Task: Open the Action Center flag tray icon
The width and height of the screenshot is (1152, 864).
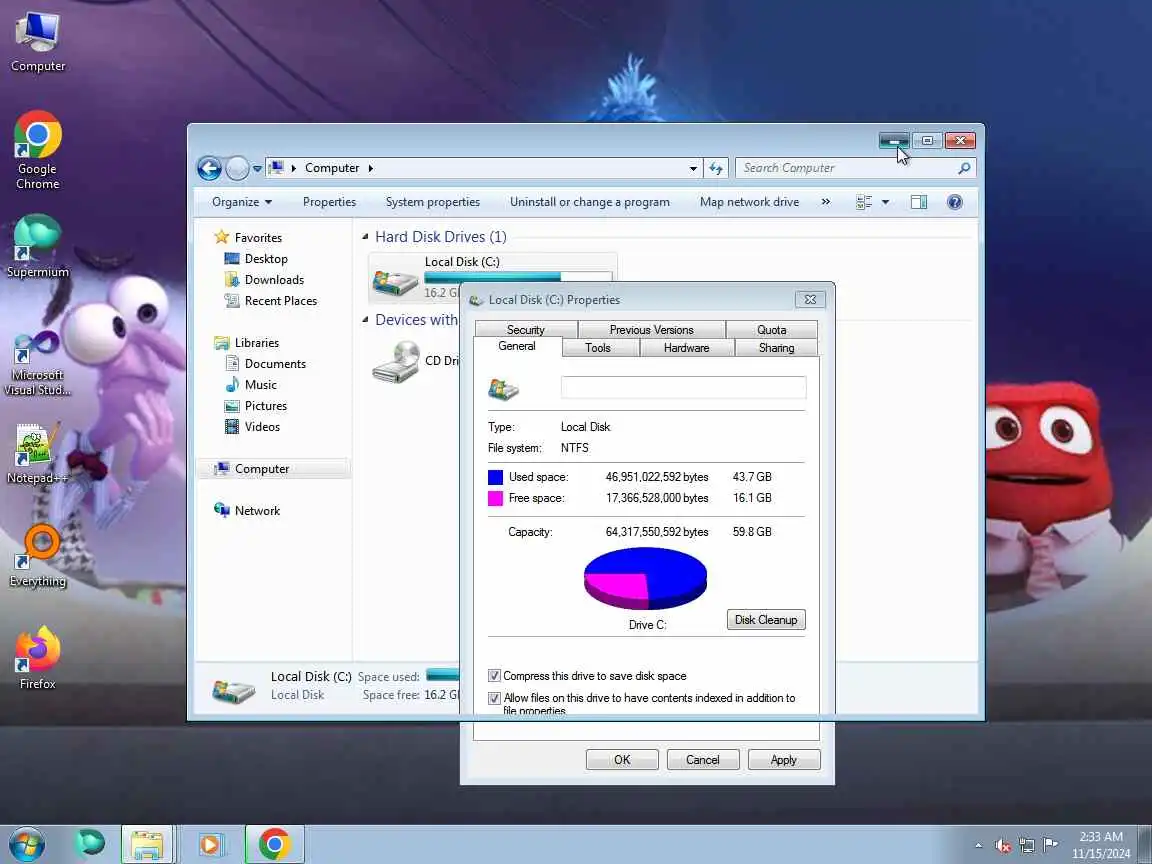Action: tap(1051, 845)
